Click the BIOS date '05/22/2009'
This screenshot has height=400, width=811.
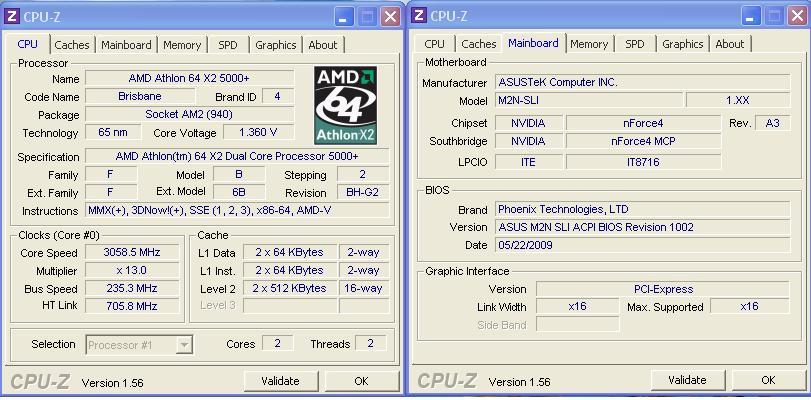642,245
